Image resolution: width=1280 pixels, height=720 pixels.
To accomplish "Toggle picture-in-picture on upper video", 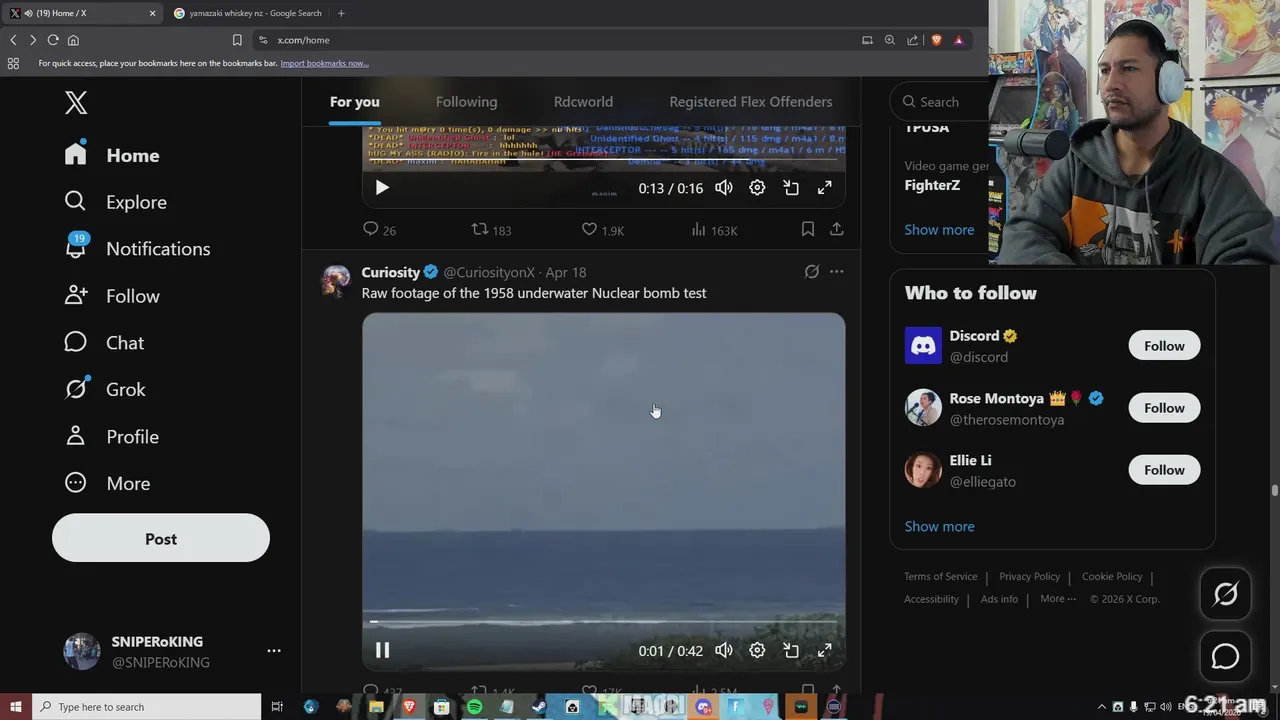I will tap(791, 188).
